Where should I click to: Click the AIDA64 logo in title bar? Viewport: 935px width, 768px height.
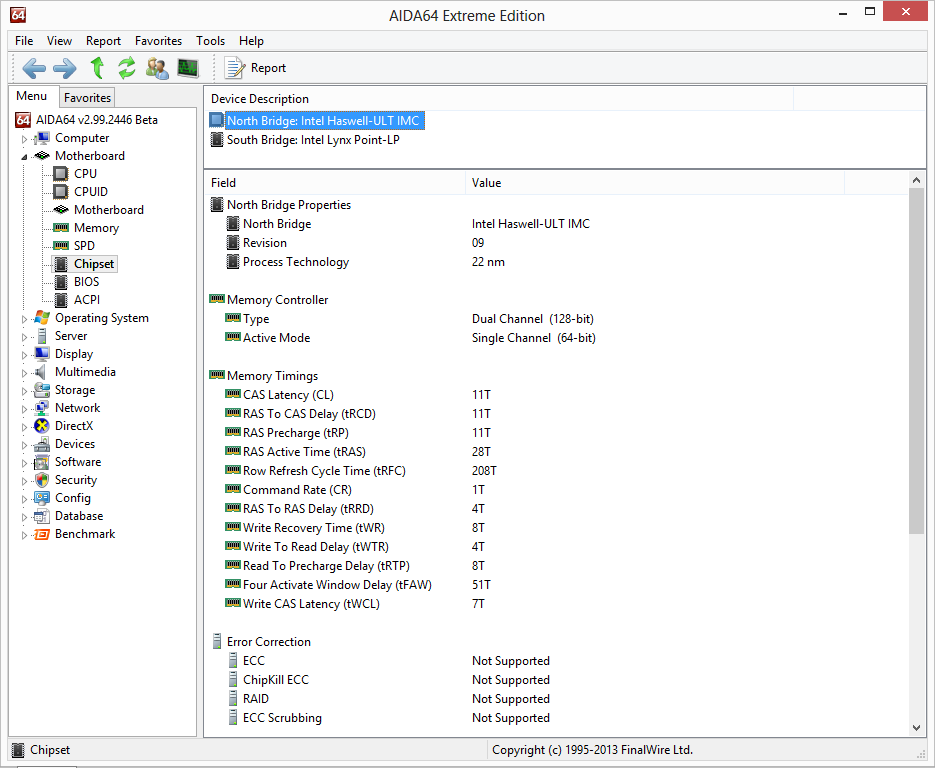pyautogui.click(x=18, y=15)
